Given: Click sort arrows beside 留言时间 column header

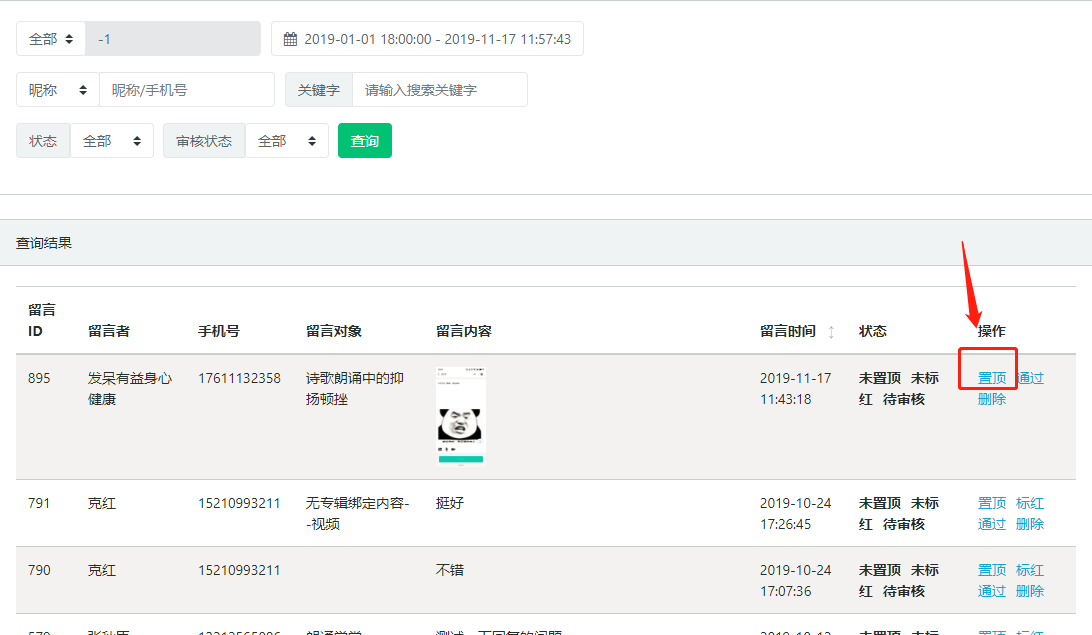Looking at the screenshot, I should pos(831,332).
